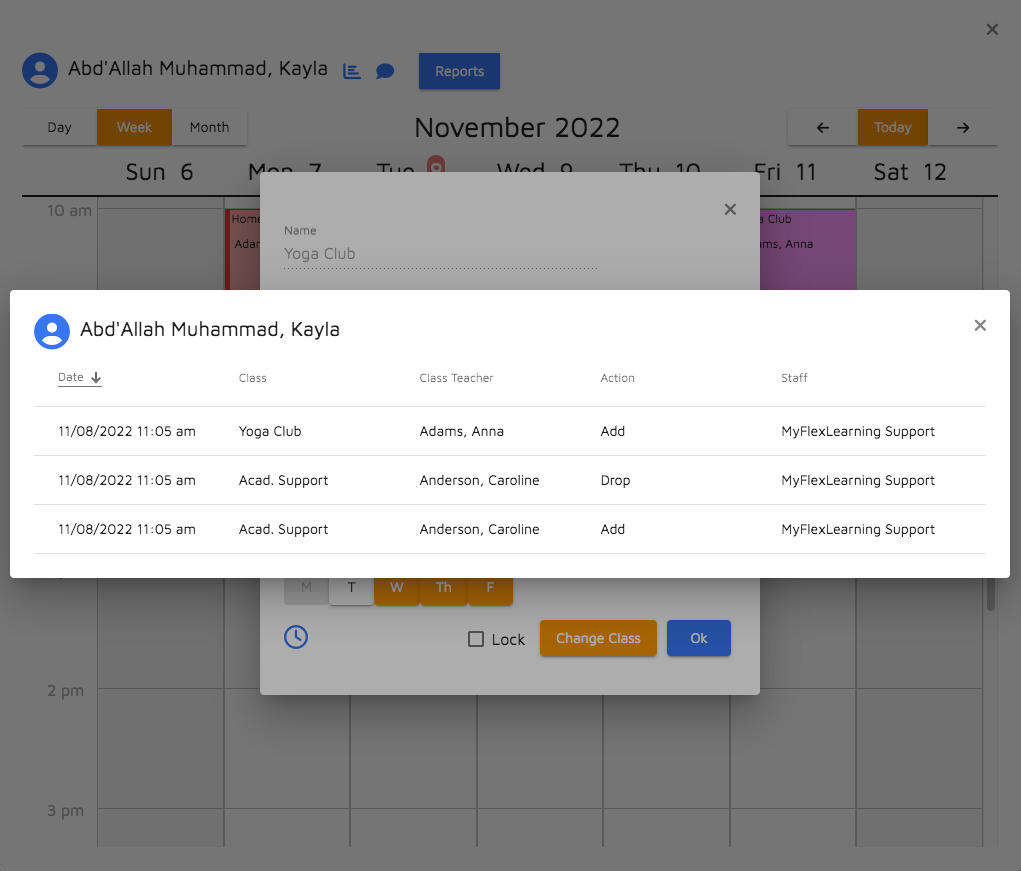This screenshot has height=871, width=1021.
Task: Open the student message chat icon
Action: pos(385,71)
